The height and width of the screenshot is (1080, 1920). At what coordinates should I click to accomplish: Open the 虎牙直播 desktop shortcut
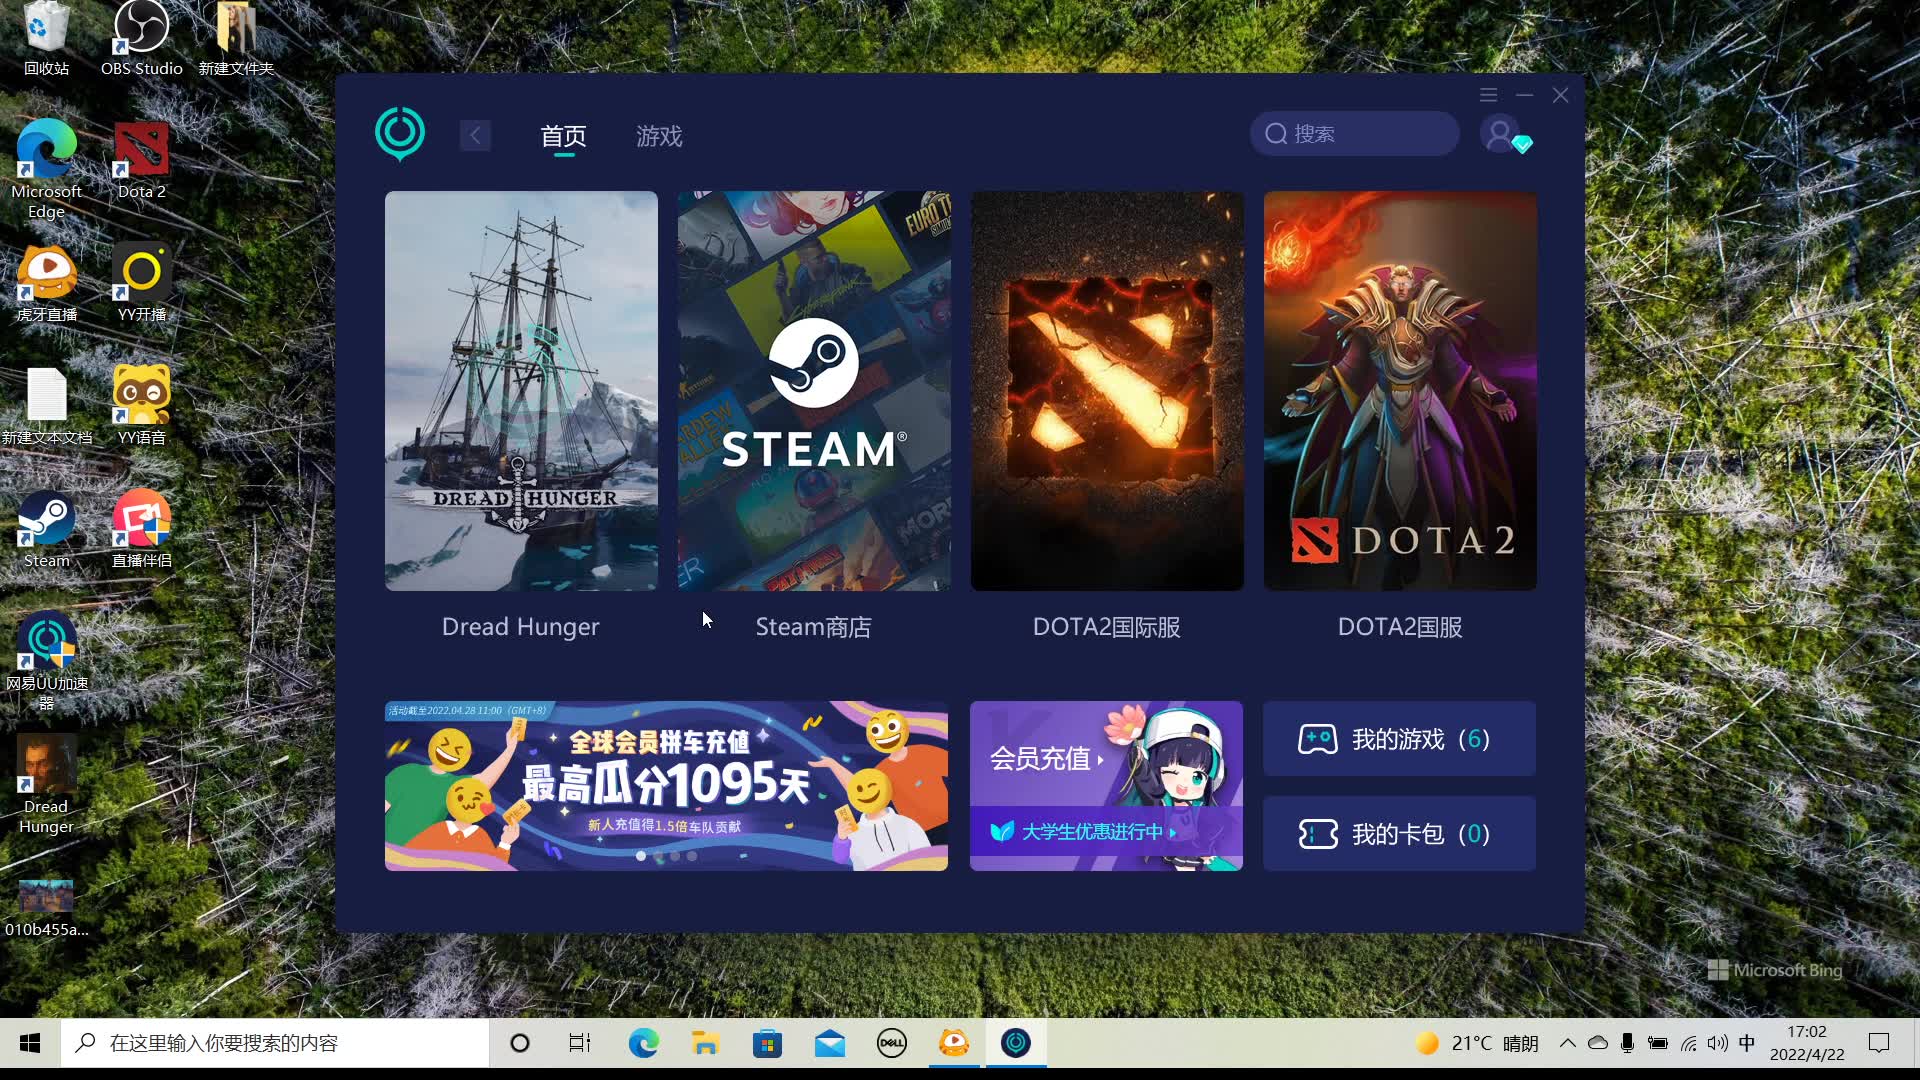point(46,284)
